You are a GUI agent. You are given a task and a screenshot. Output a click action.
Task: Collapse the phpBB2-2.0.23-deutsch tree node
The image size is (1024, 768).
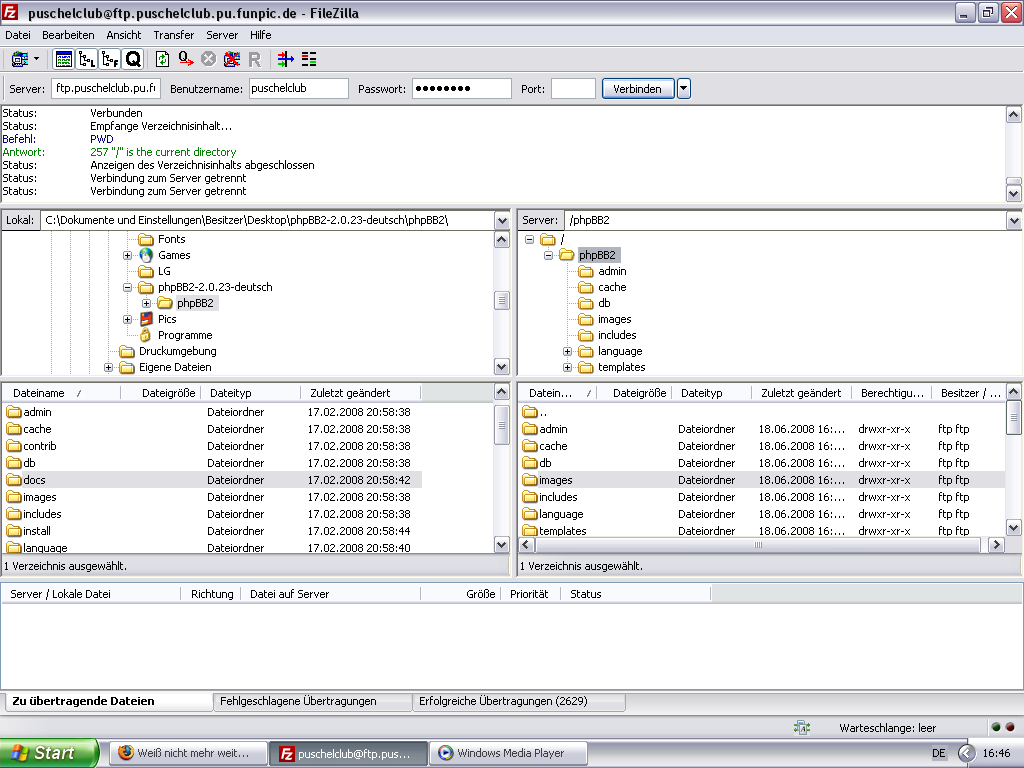click(x=127, y=287)
